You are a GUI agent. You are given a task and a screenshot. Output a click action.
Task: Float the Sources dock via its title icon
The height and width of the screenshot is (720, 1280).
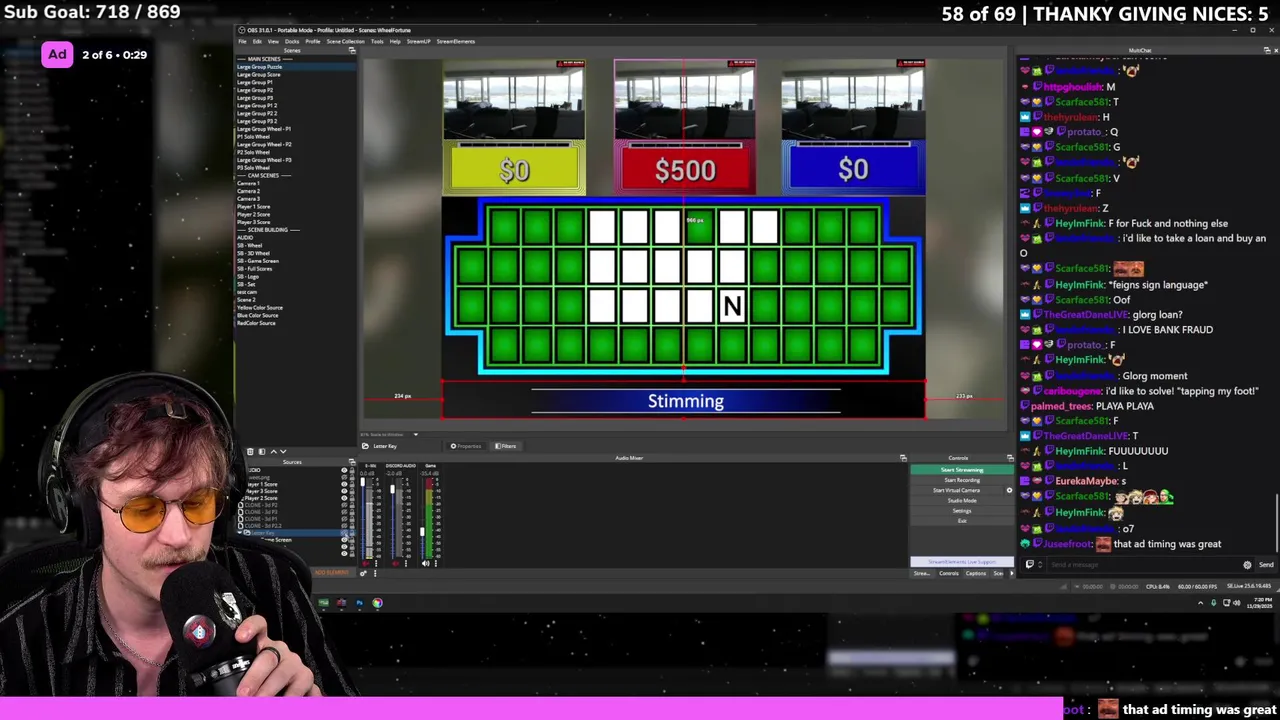(352, 462)
